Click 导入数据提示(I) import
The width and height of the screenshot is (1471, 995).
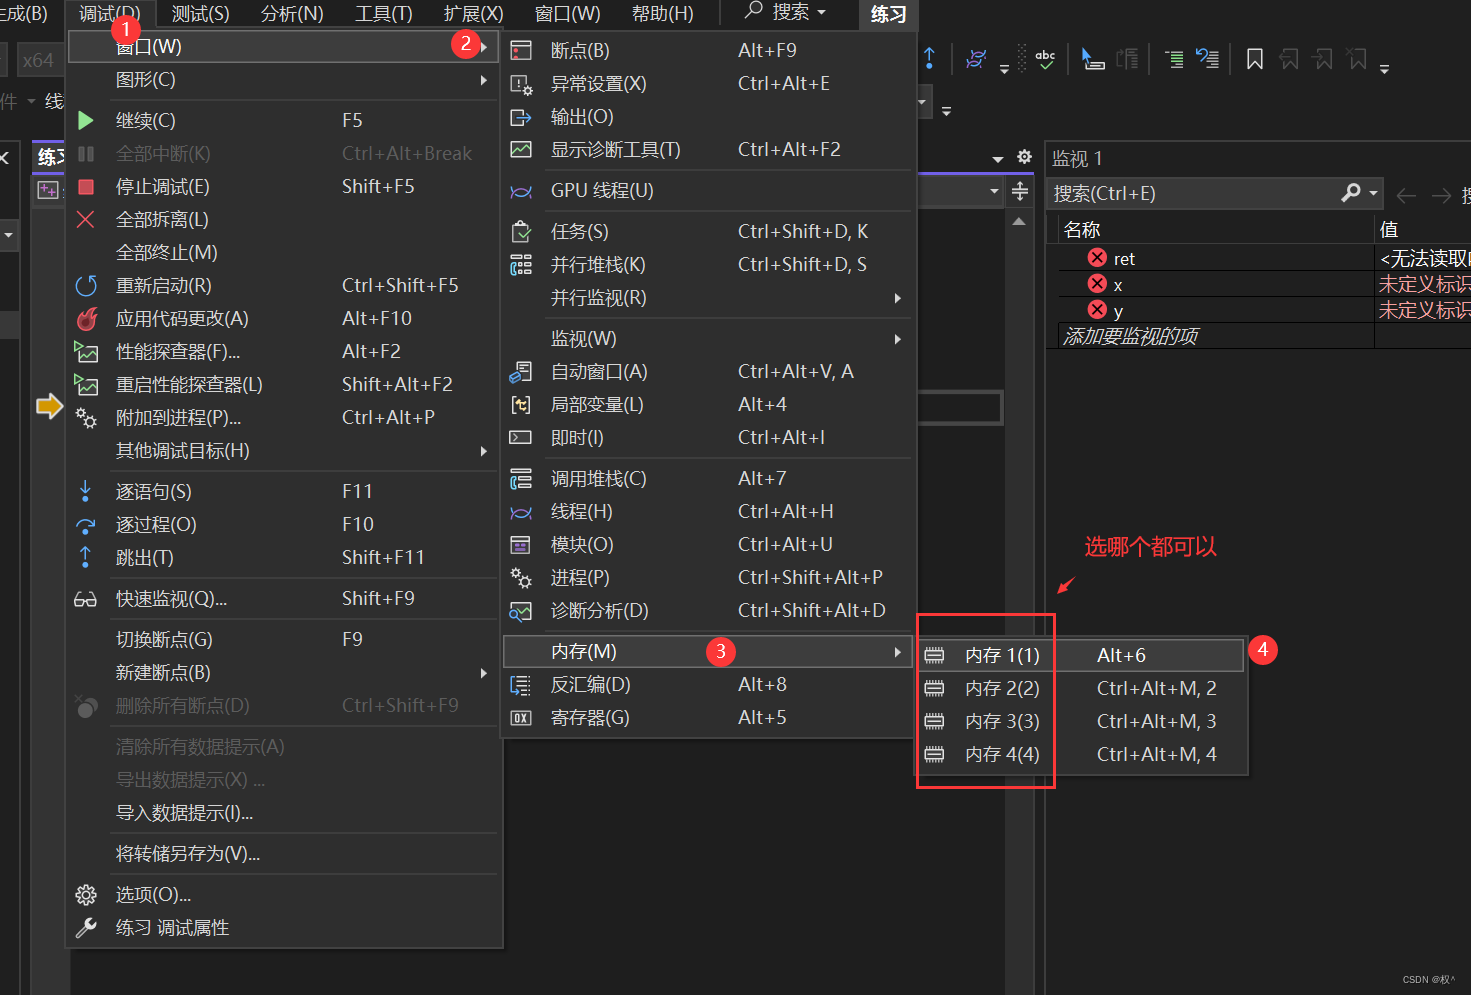click(x=283, y=812)
